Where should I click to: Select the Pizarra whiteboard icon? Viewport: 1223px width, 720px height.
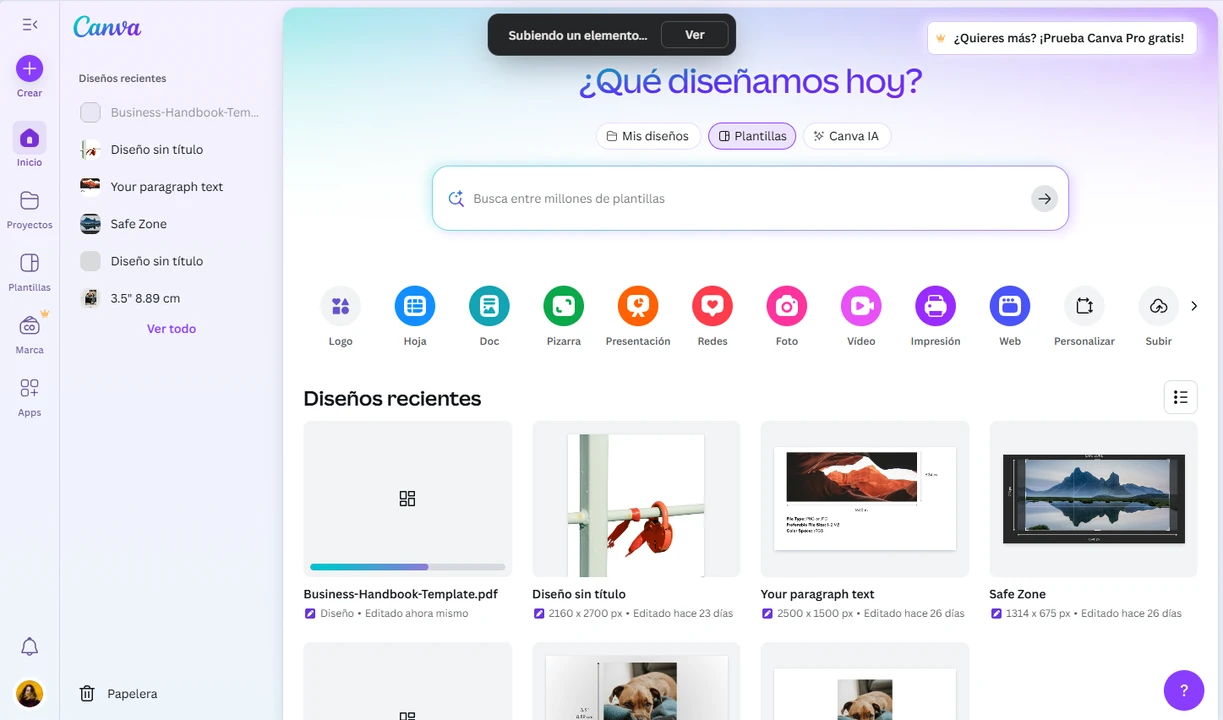point(564,306)
